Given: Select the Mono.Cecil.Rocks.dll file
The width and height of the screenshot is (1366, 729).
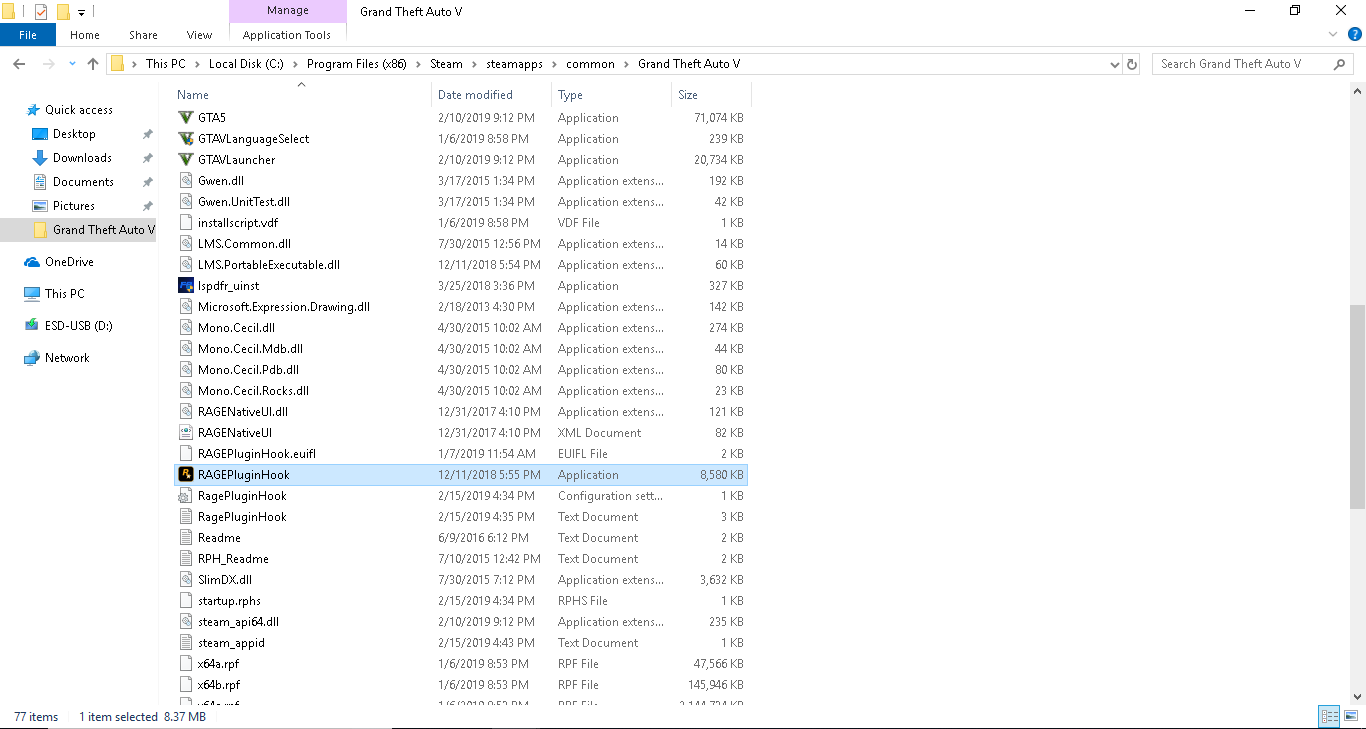Looking at the screenshot, I should pos(253,391).
